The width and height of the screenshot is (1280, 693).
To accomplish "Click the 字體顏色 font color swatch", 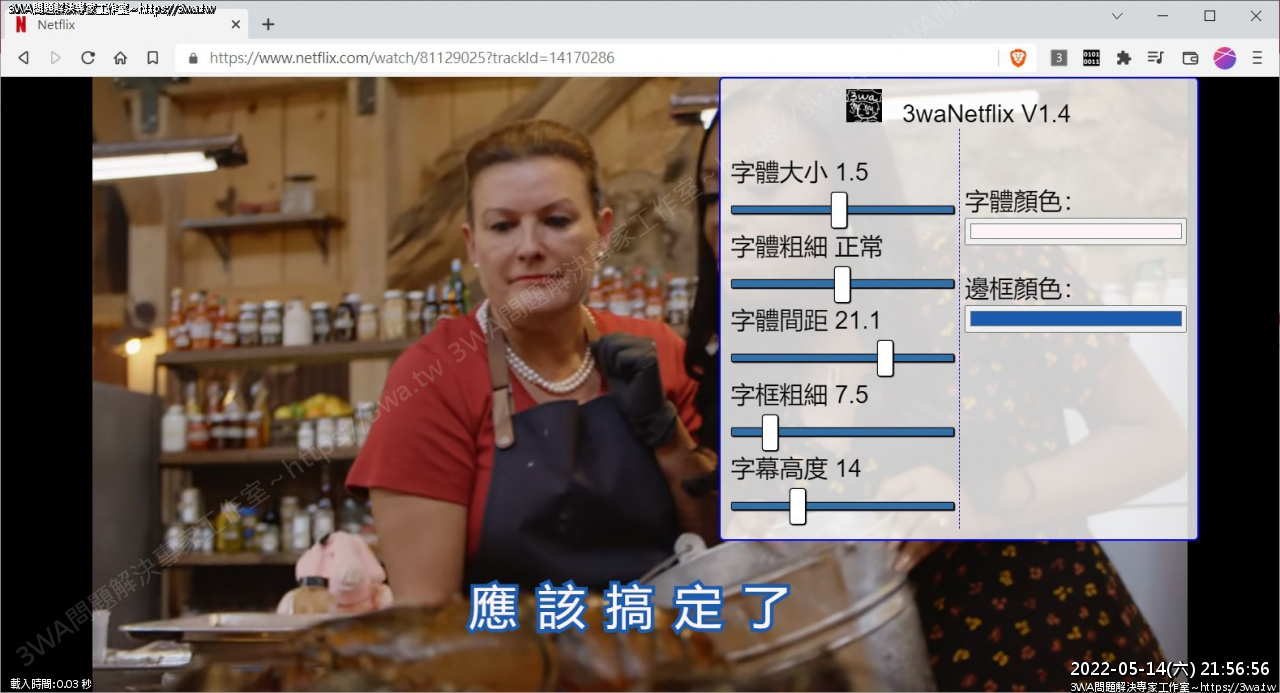I will tap(1075, 232).
